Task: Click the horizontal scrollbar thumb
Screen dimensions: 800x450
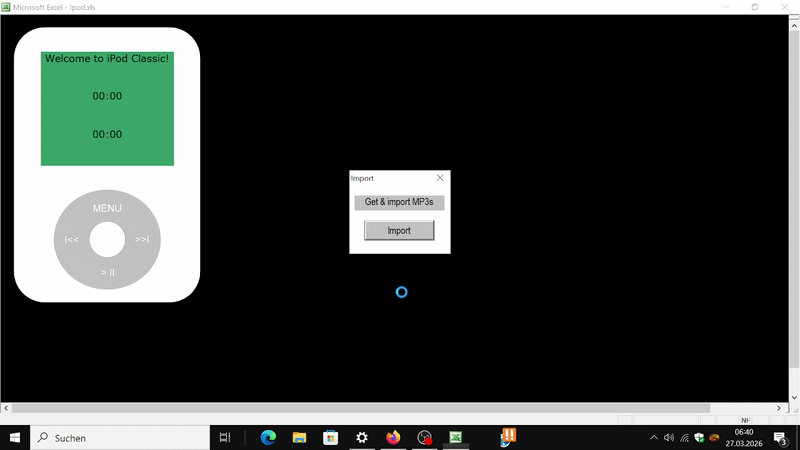Action: pyautogui.click(x=361, y=408)
